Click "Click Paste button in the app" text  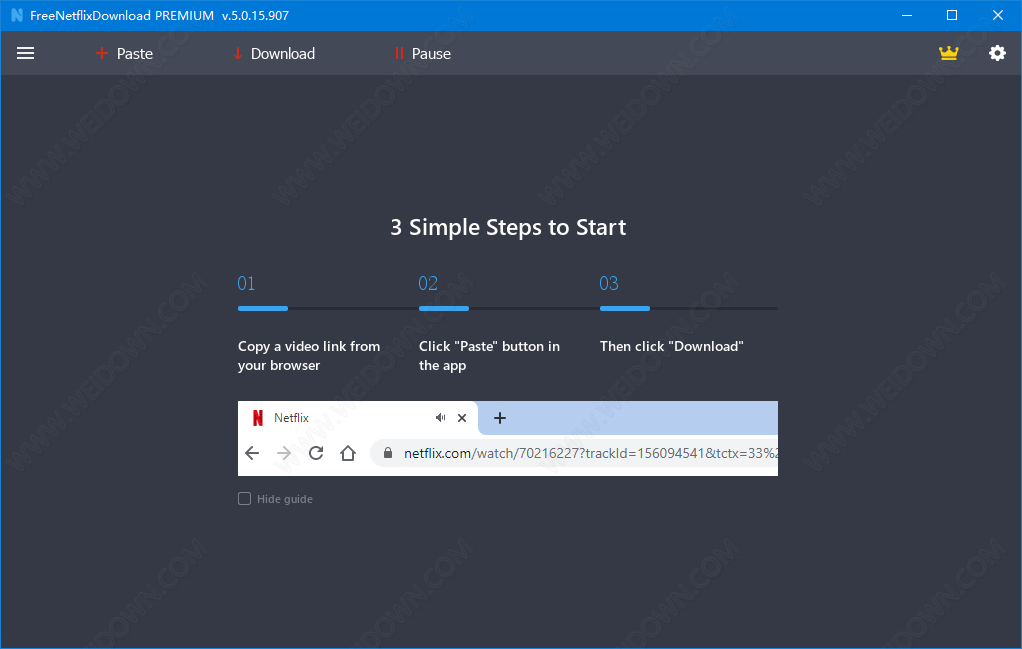tap(489, 356)
